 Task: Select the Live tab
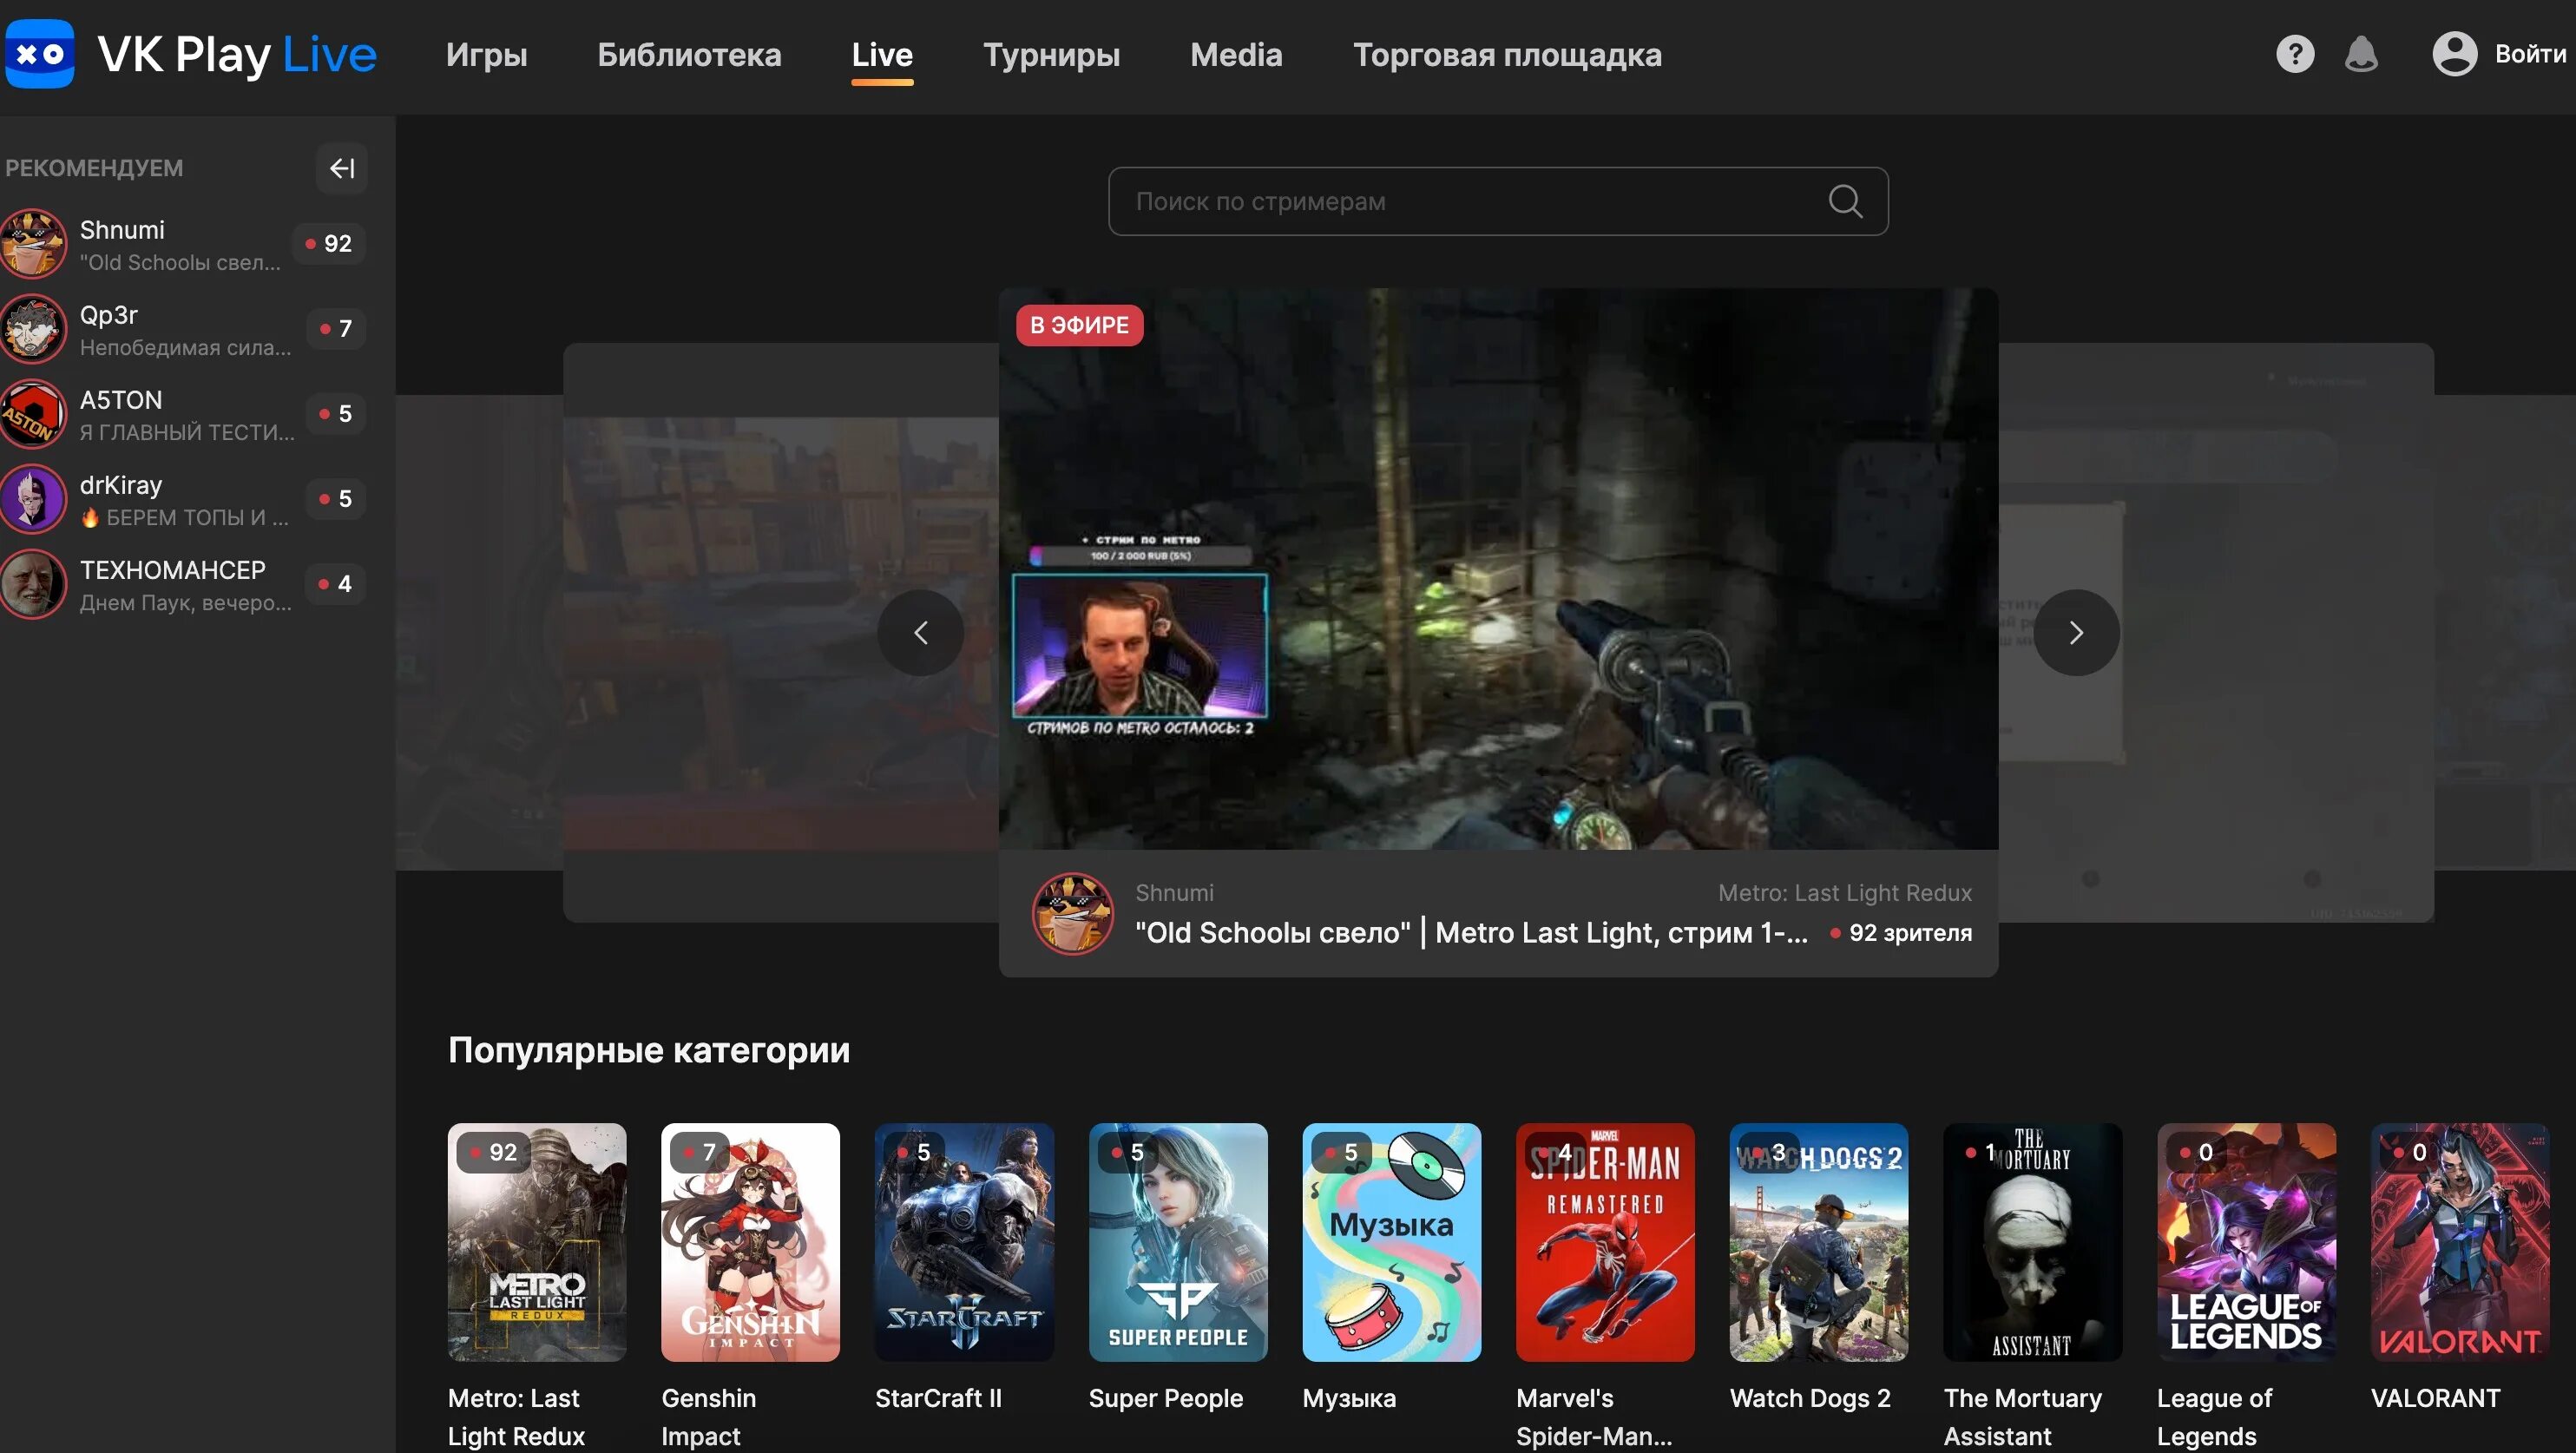[882, 55]
